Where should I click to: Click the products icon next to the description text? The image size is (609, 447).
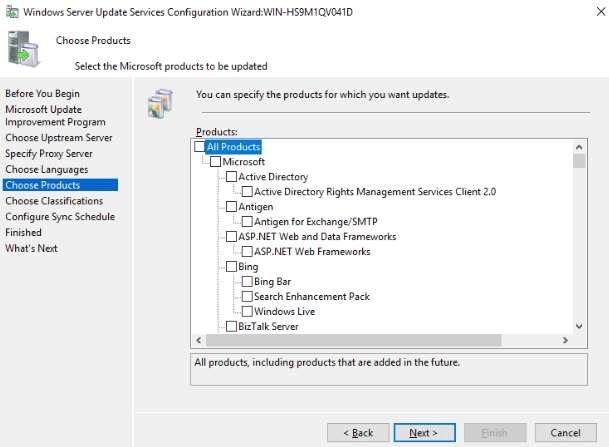(x=160, y=103)
